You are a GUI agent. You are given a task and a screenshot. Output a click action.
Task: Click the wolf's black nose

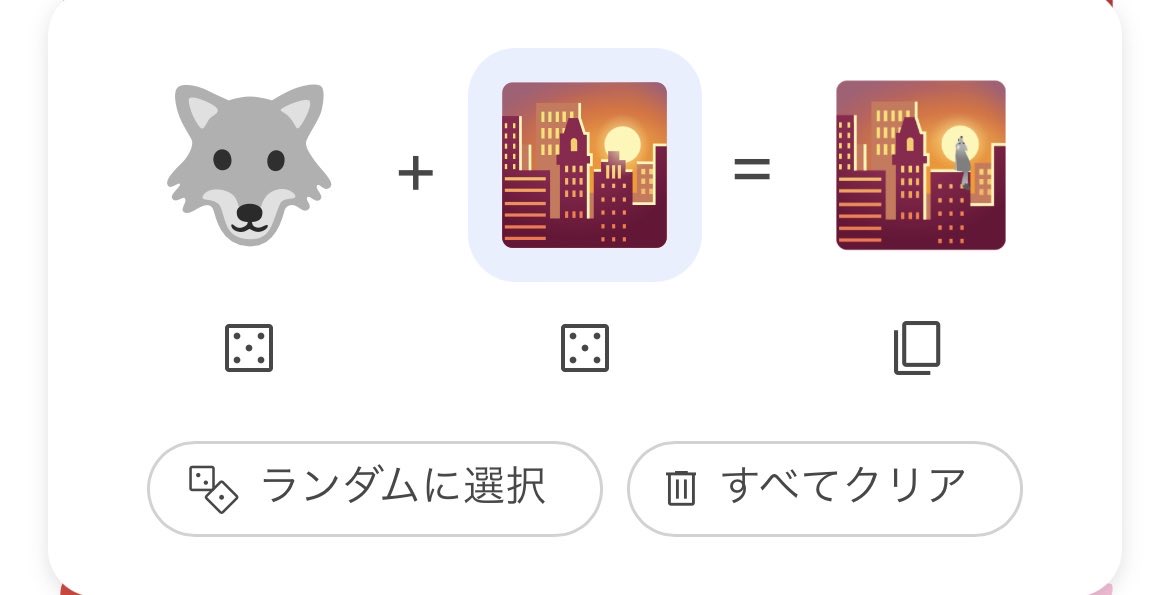(249, 214)
